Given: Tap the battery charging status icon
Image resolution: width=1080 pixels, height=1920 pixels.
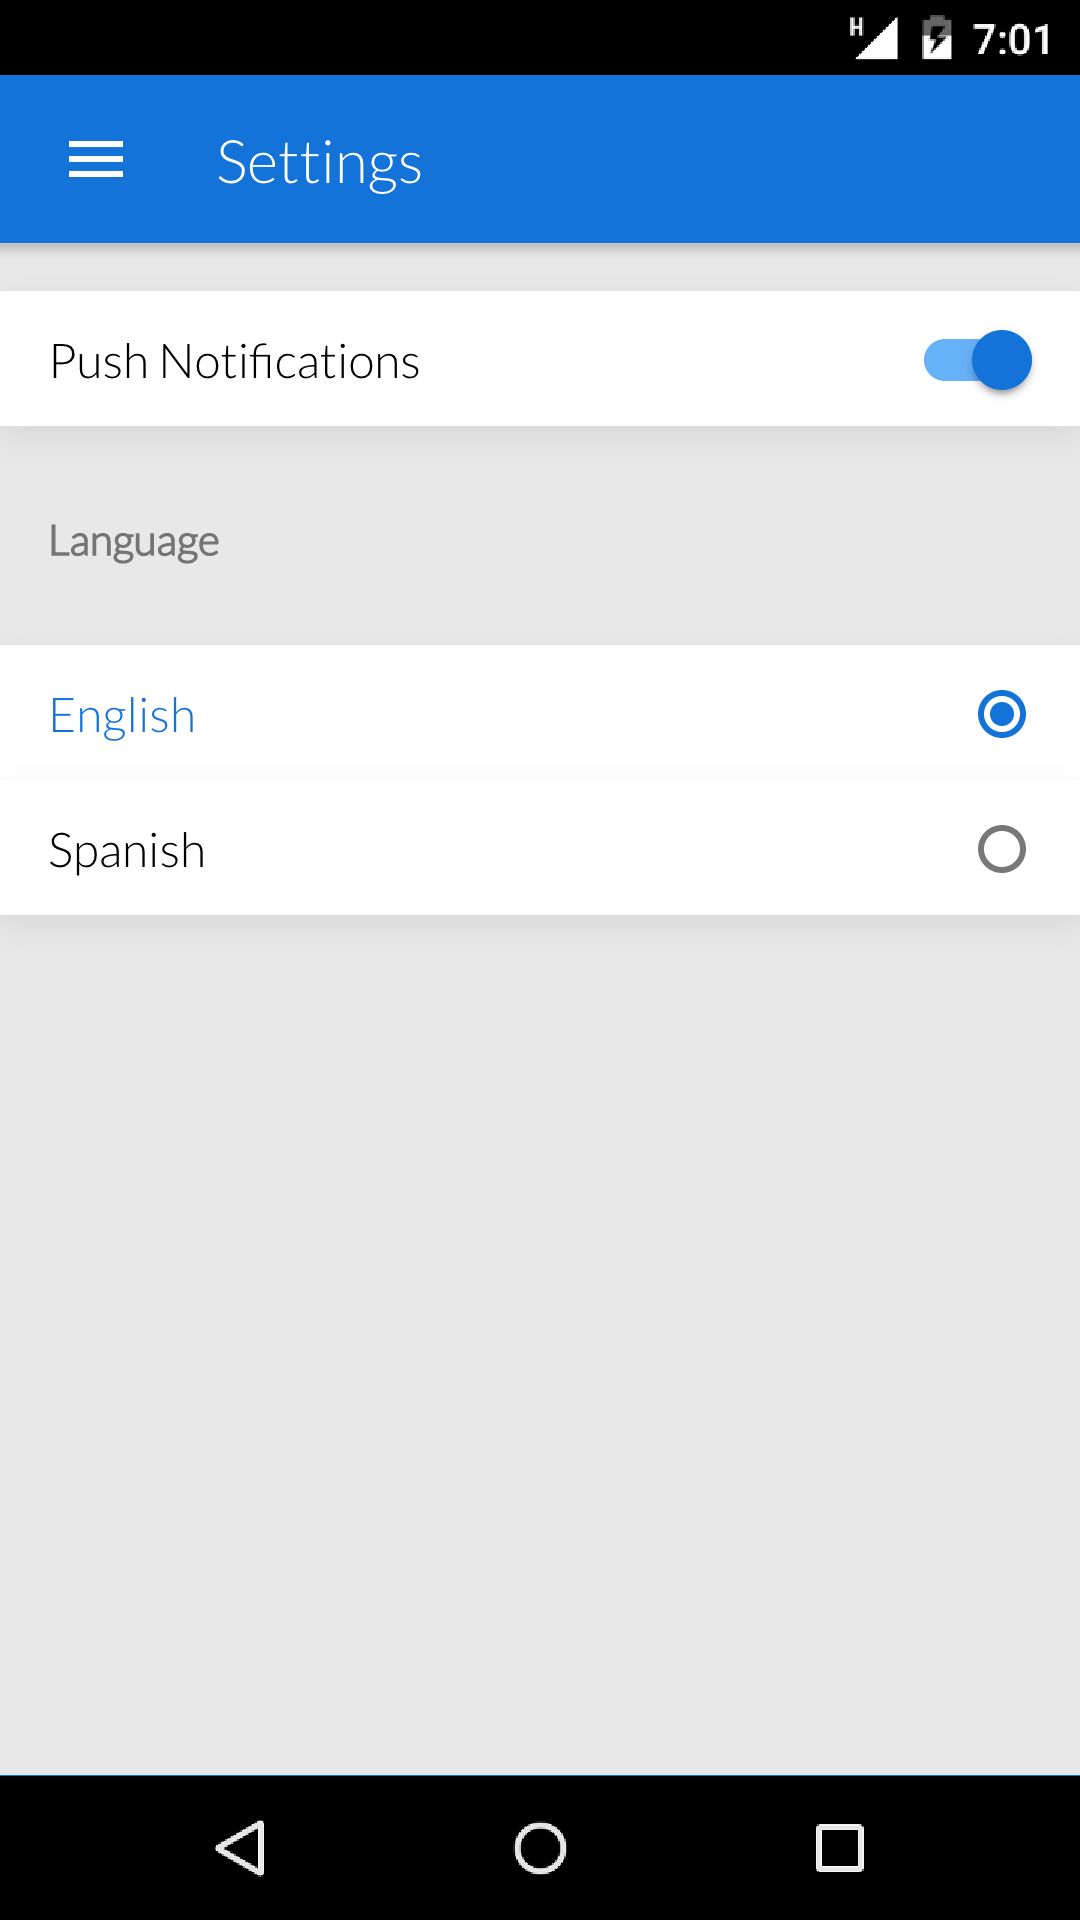Looking at the screenshot, I should pyautogui.click(x=936, y=39).
